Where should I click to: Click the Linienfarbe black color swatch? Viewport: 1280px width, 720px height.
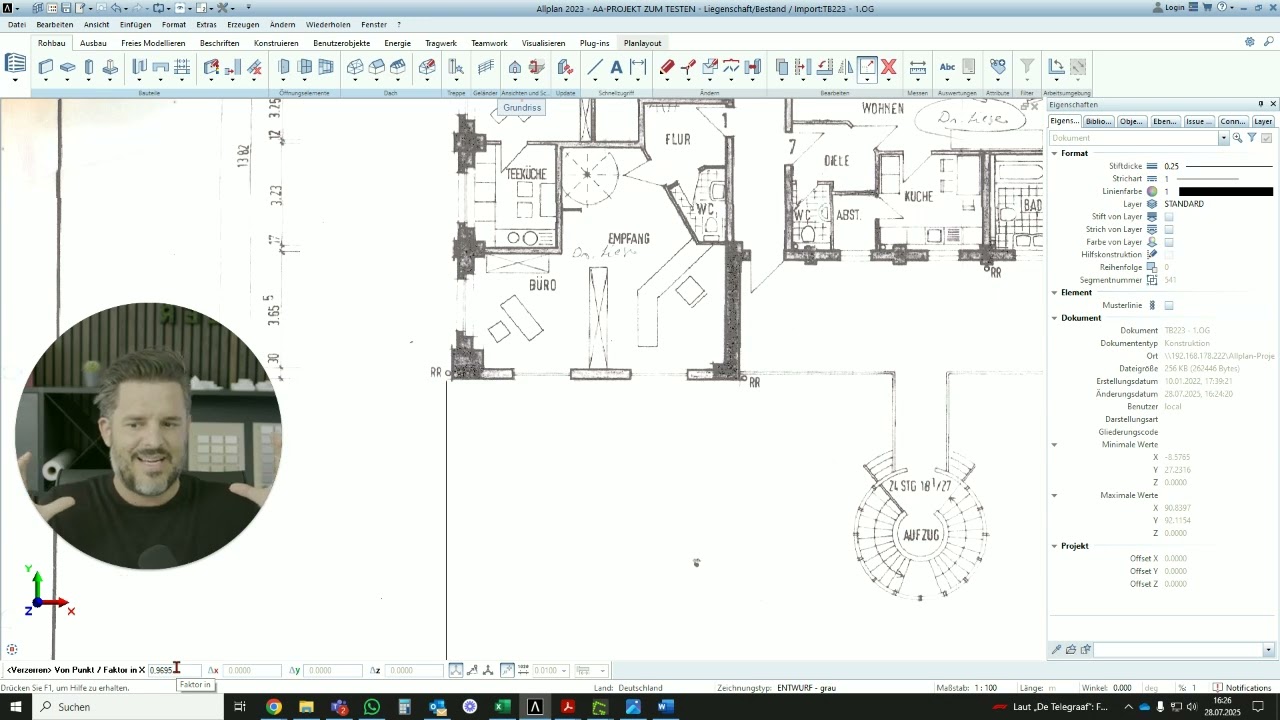[1226, 191]
